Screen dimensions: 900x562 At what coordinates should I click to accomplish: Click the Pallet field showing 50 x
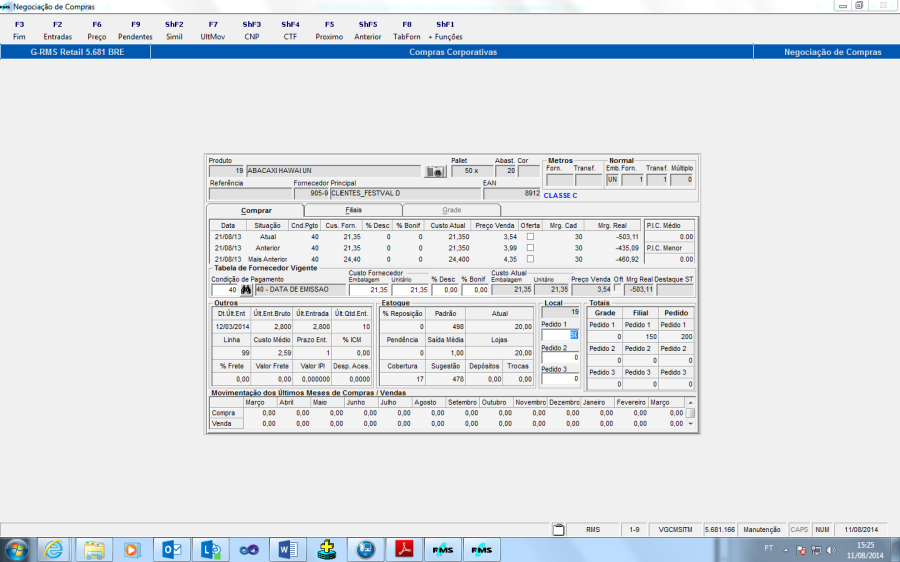472,171
